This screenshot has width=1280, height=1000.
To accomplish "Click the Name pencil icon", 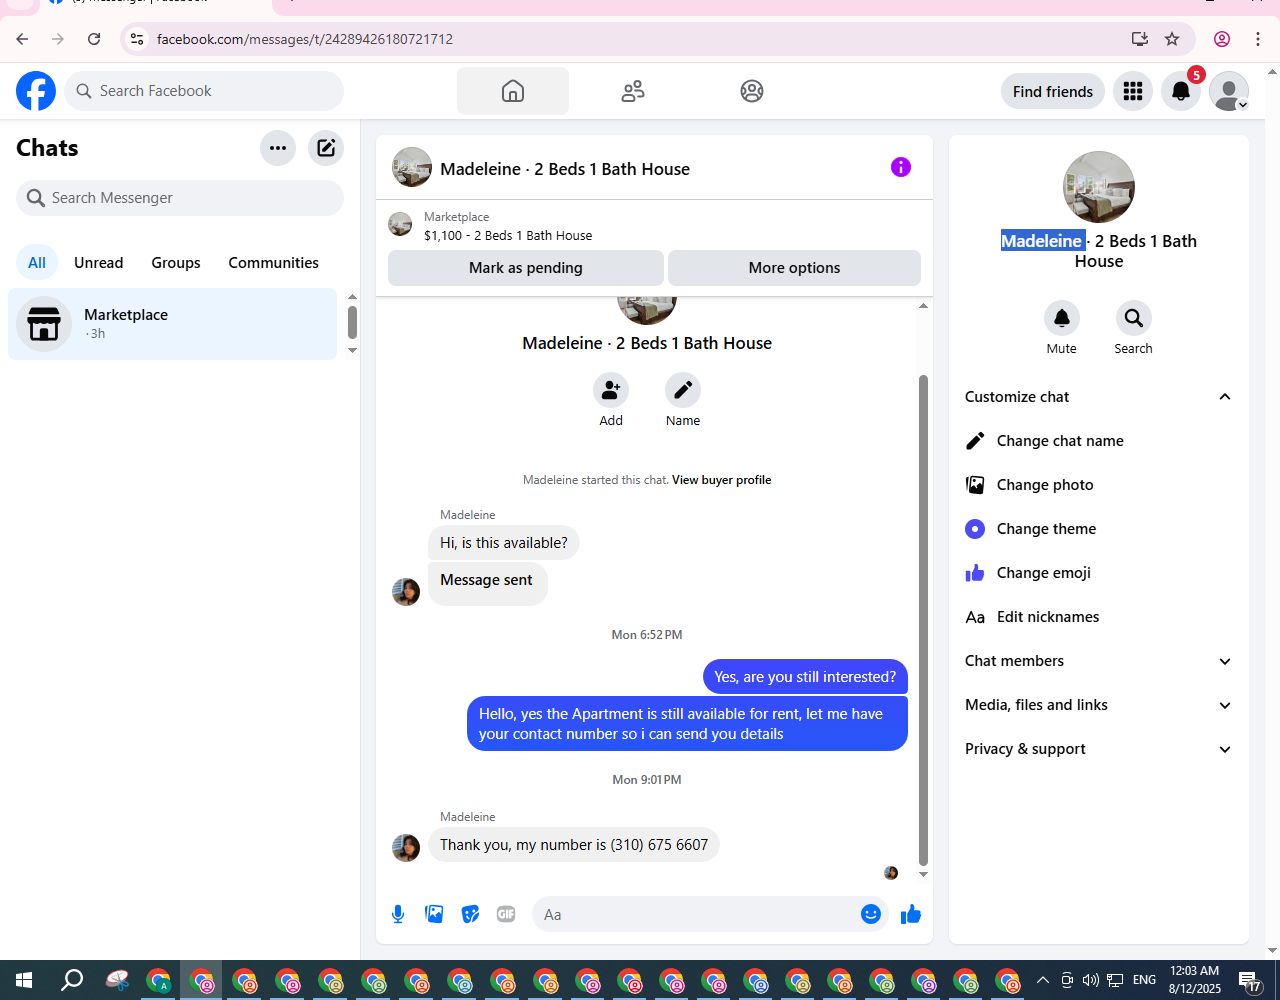I will click(683, 390).
